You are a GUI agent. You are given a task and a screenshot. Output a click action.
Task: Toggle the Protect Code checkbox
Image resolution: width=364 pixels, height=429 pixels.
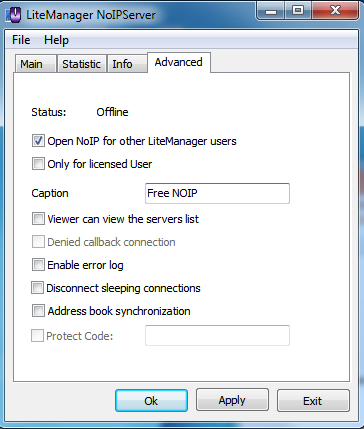[37, 336]
